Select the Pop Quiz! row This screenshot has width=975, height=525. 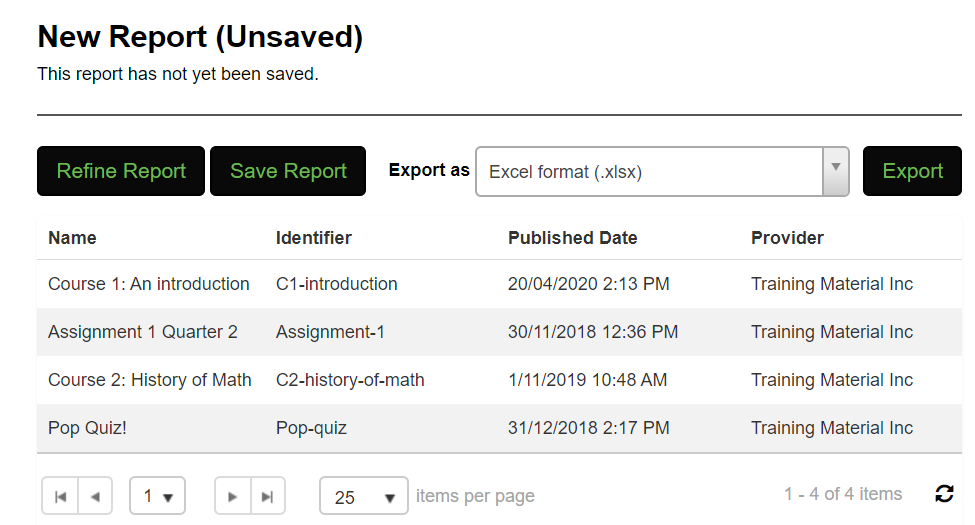point(499,428)
